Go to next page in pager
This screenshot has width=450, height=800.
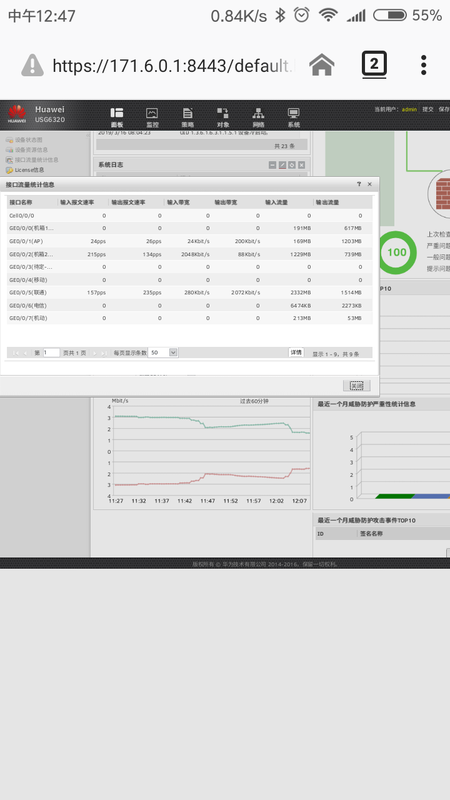(95, 353)
